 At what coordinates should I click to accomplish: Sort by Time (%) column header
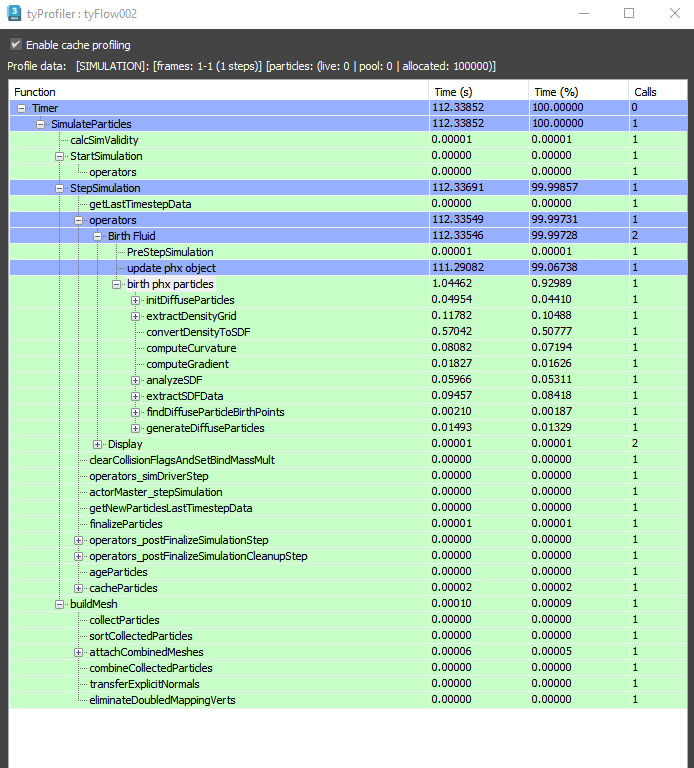[x=578, y=92]
